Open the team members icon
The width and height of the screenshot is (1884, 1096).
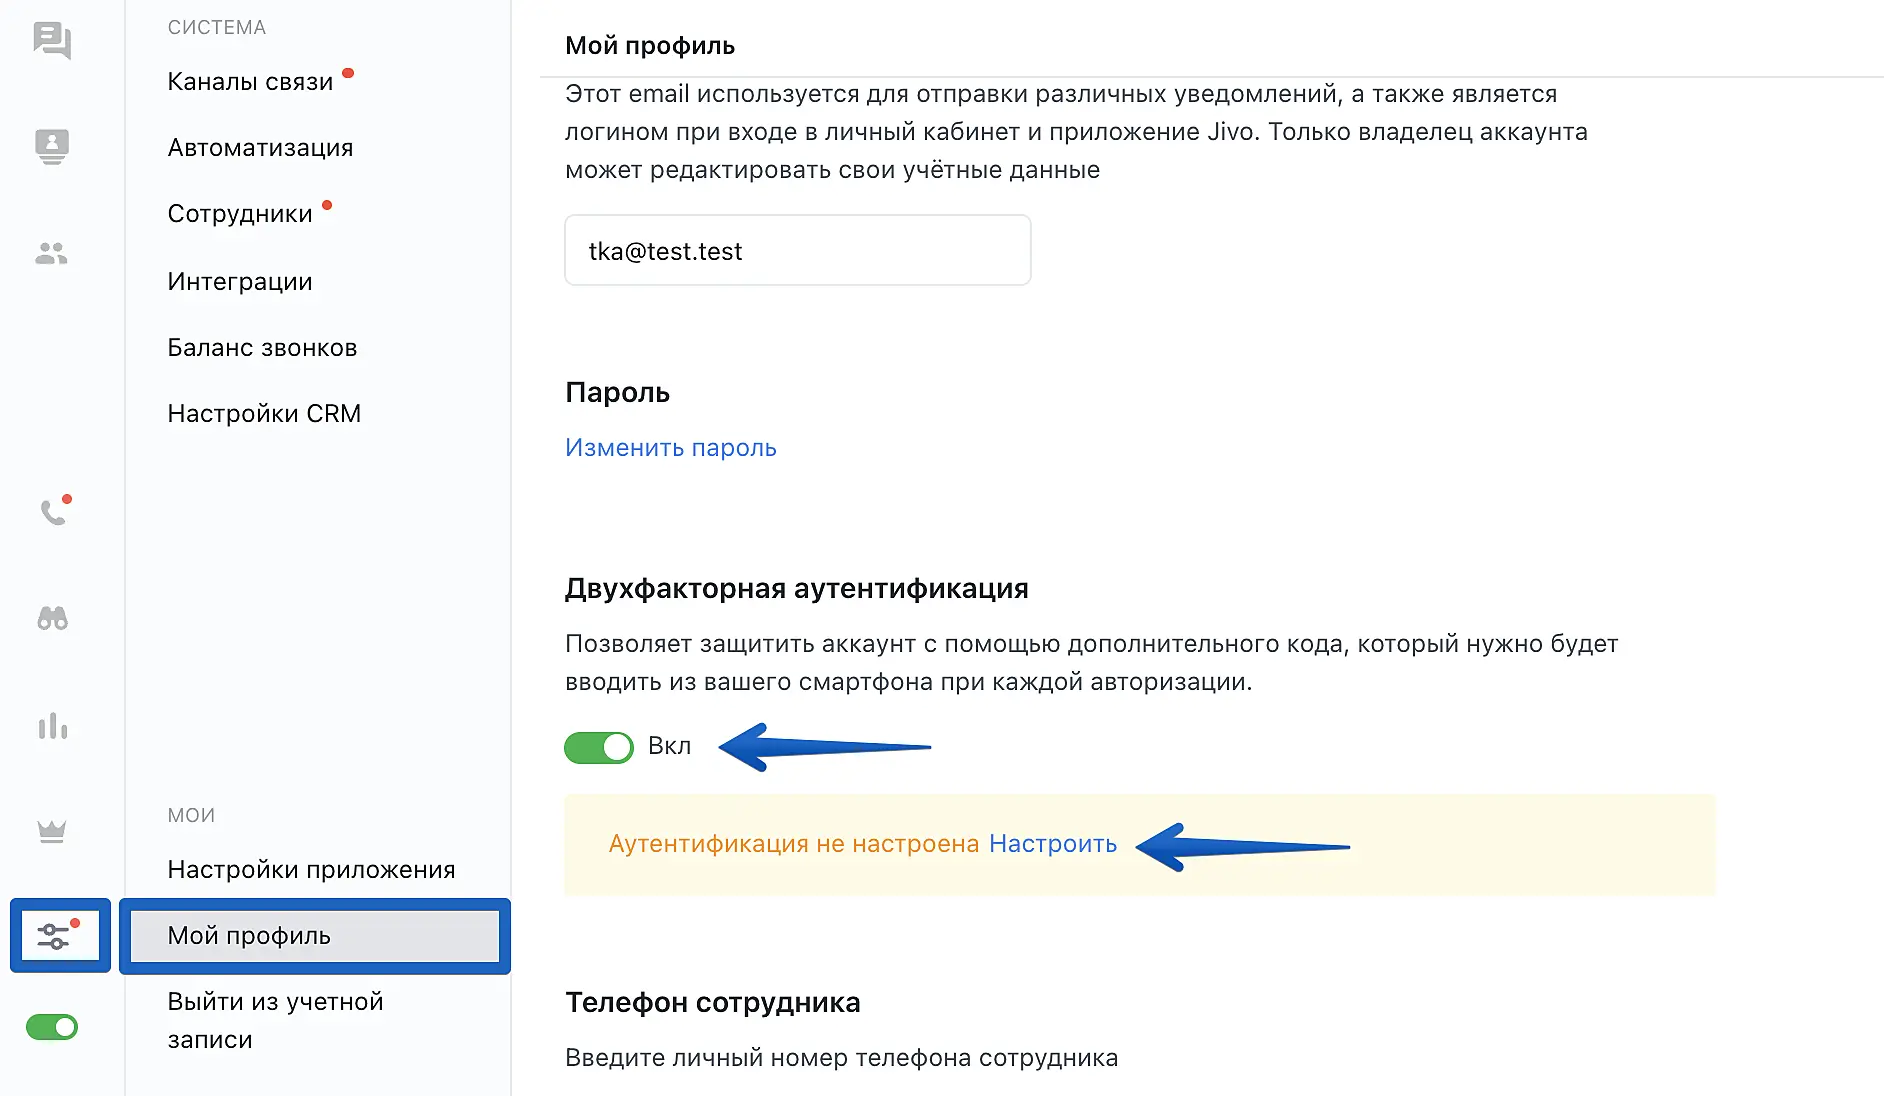[x=52, y=254]
